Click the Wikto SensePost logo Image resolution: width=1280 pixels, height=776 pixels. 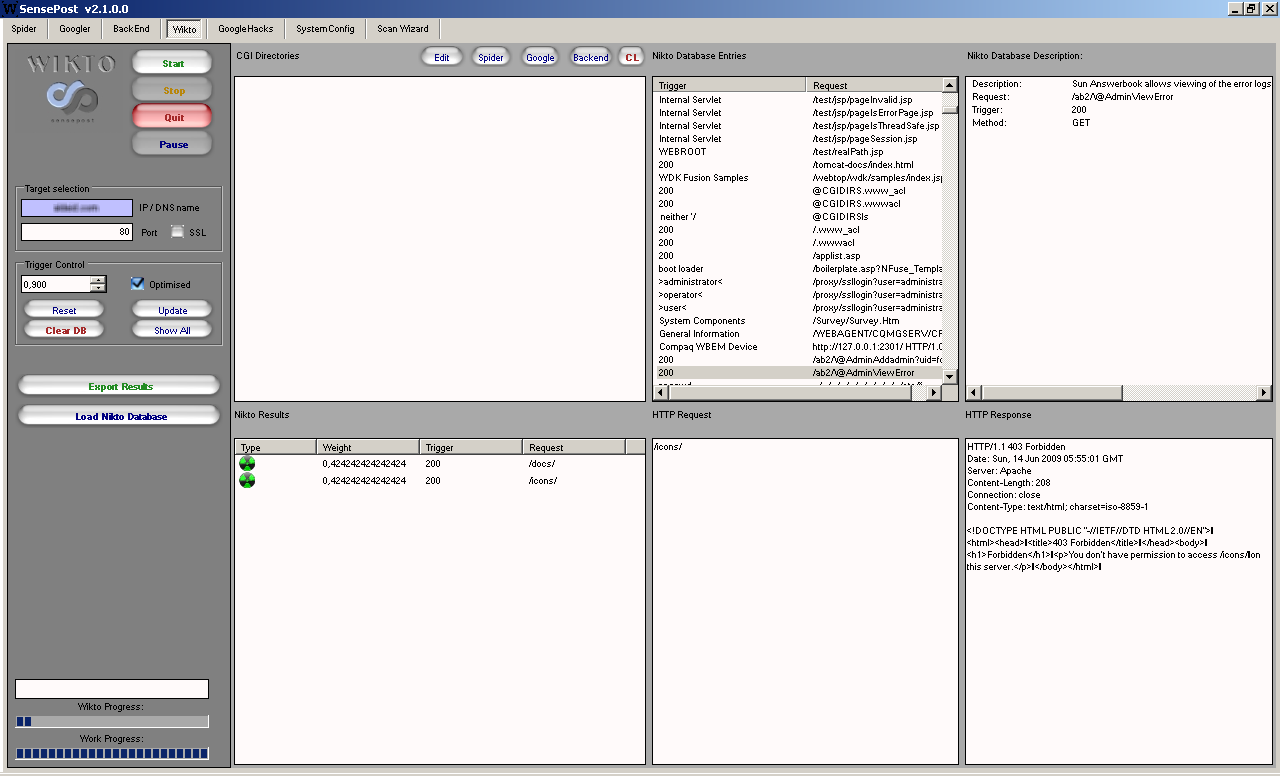[x=72, y=88]
